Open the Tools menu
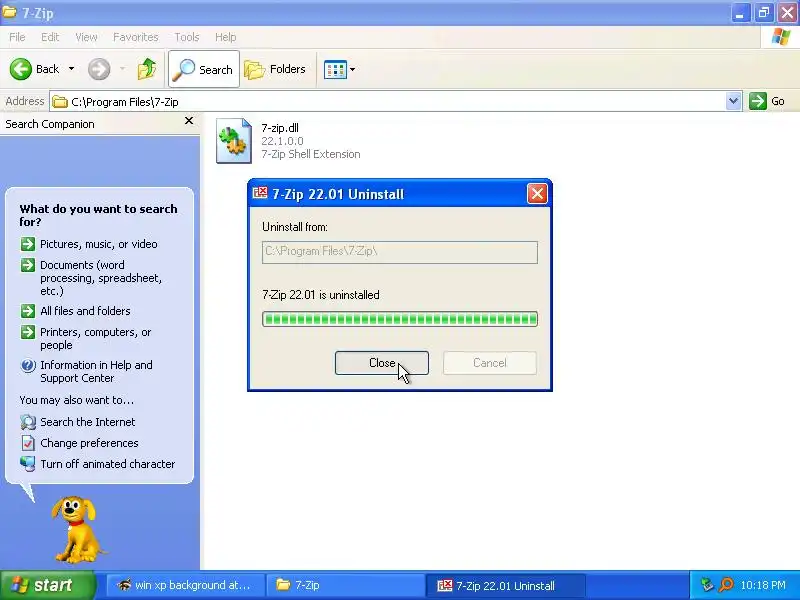This screenshot has height=600, width=800. click(x=187, y=37)
